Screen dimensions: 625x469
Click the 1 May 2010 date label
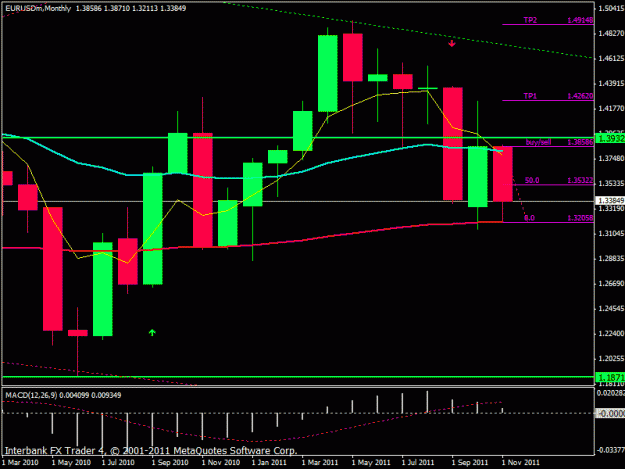71,462
